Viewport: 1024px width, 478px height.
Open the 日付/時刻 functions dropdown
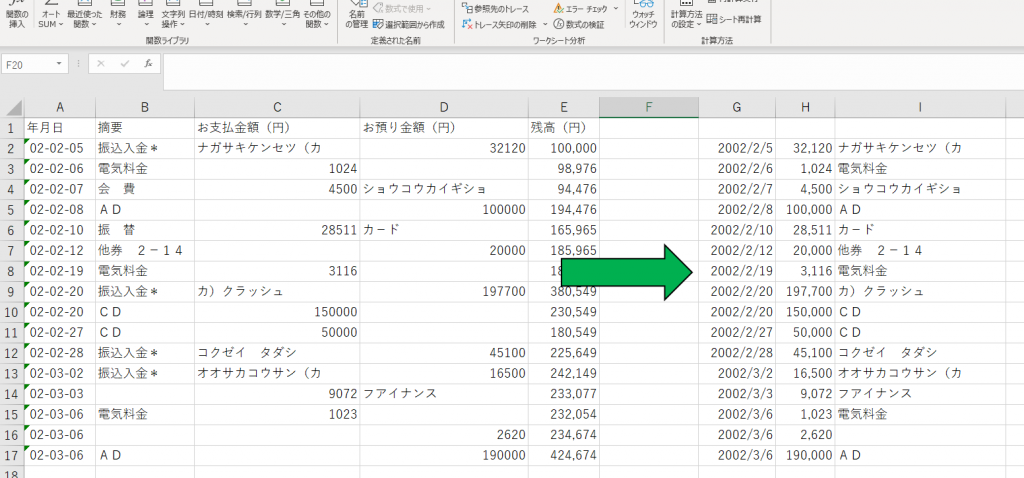click(x=205, y=19)
